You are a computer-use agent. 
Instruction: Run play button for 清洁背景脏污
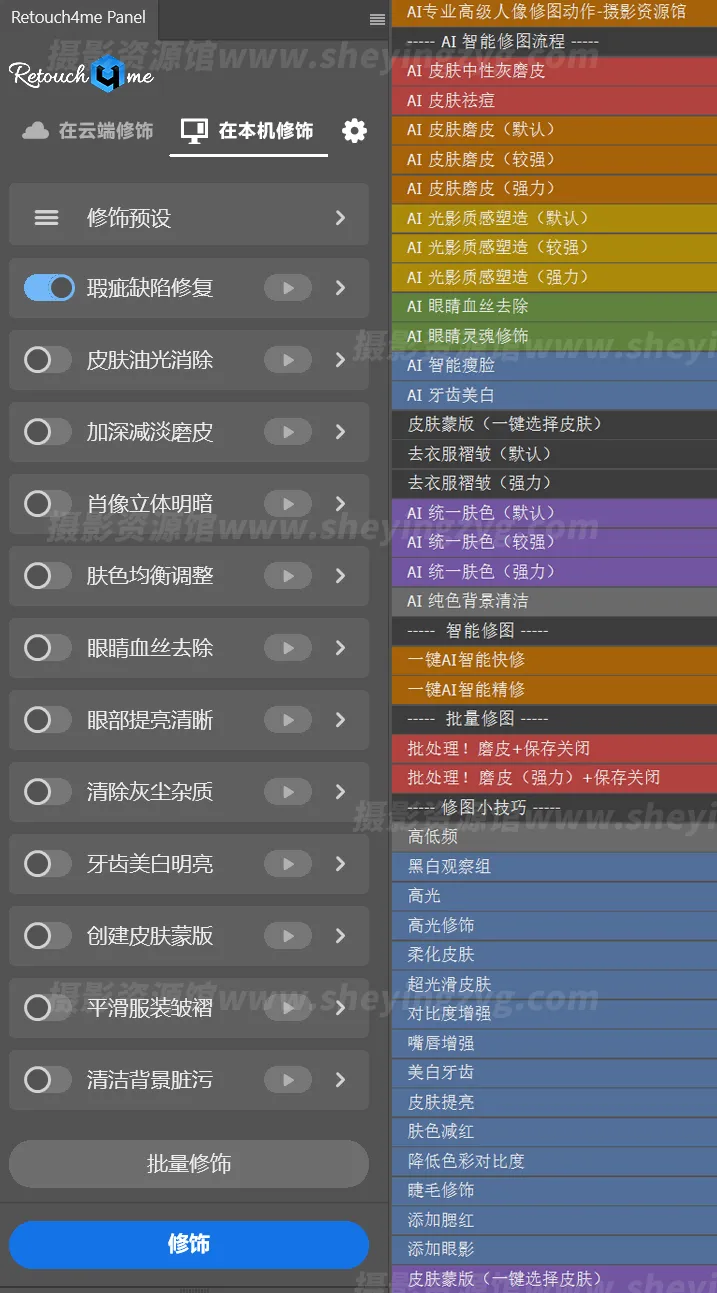point(288,1080)
